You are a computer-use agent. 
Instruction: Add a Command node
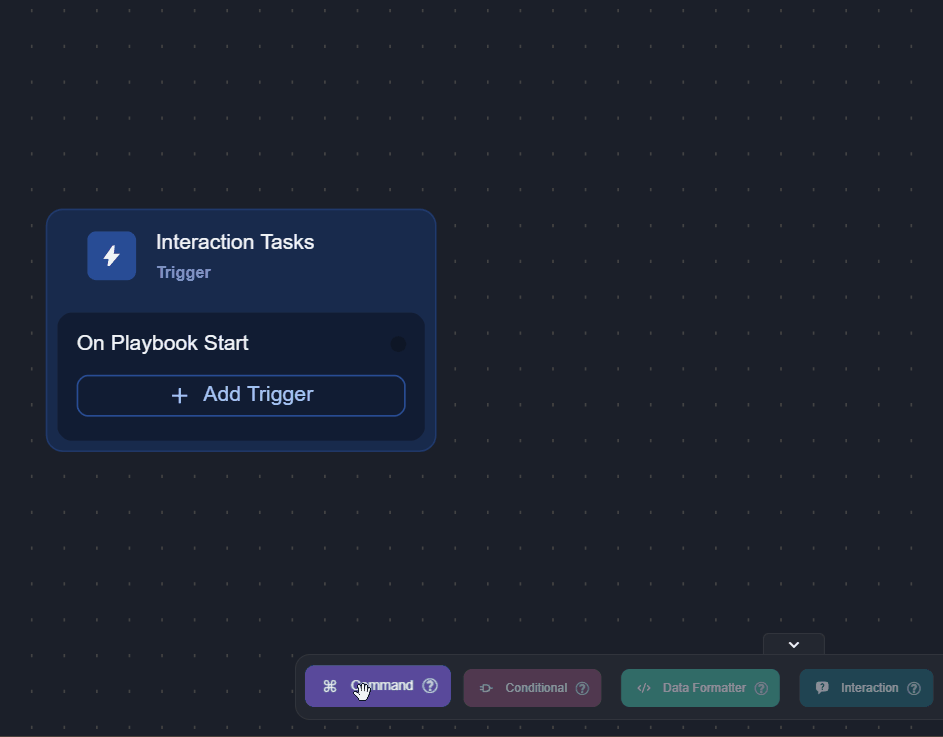(378, 687)
